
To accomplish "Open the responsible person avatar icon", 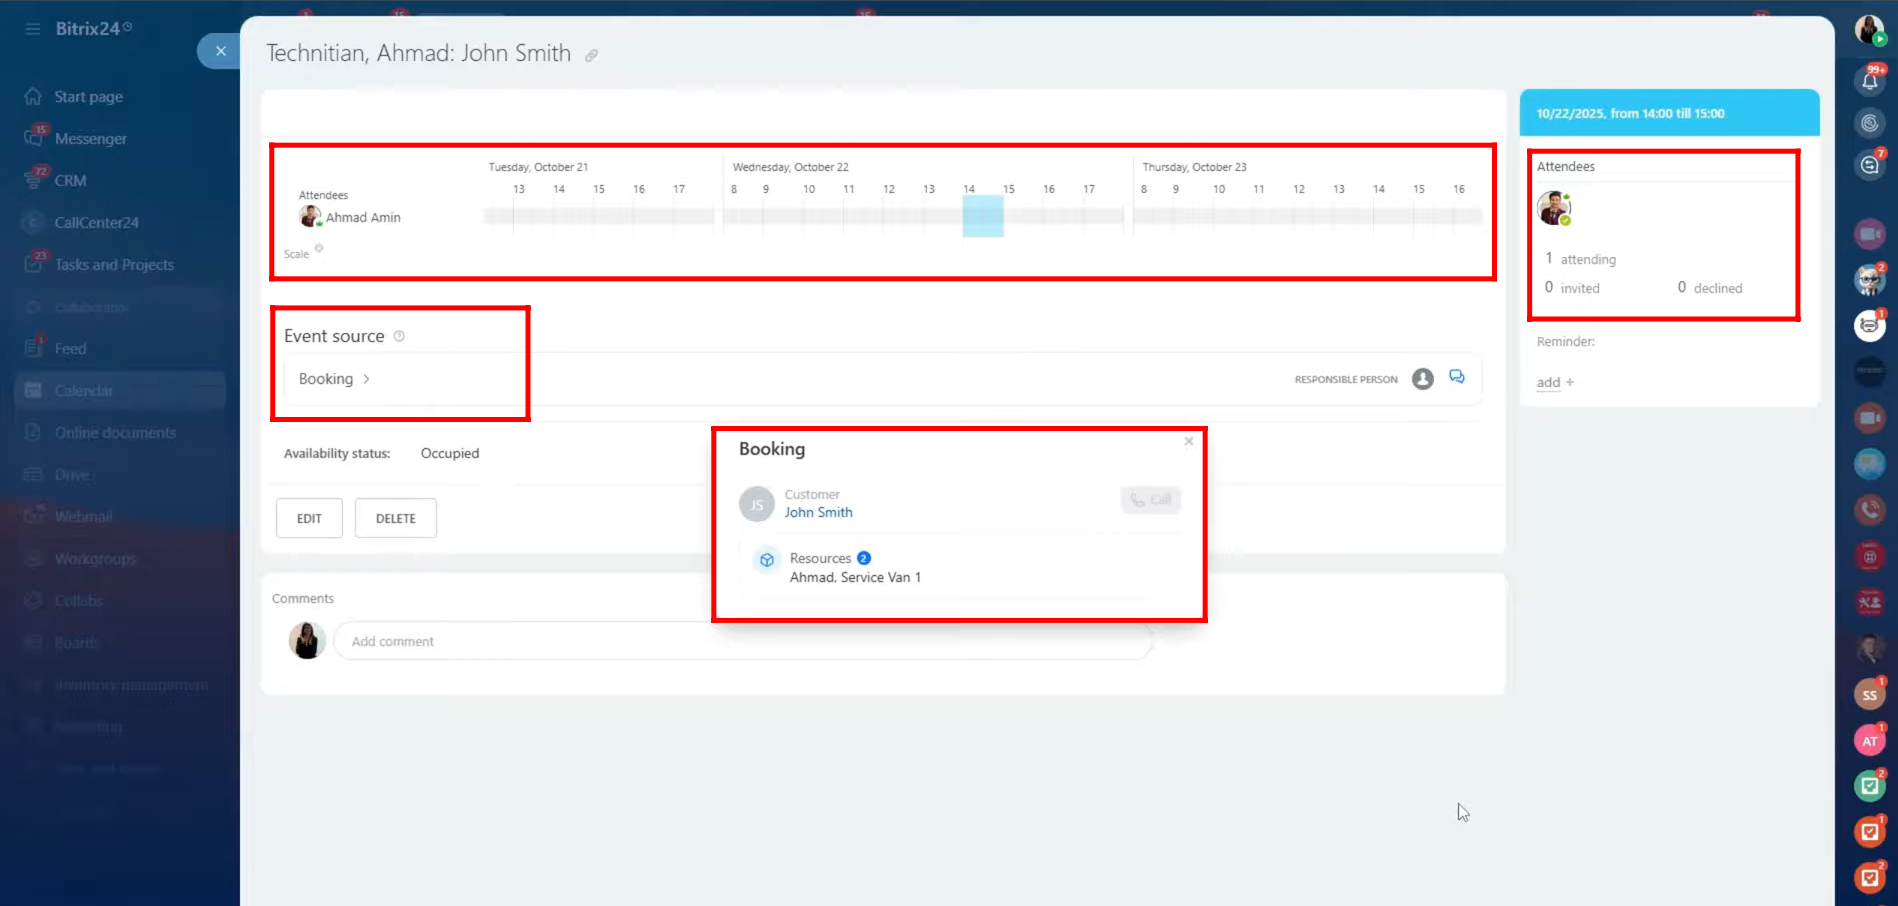I will (x=1422, y=379).
